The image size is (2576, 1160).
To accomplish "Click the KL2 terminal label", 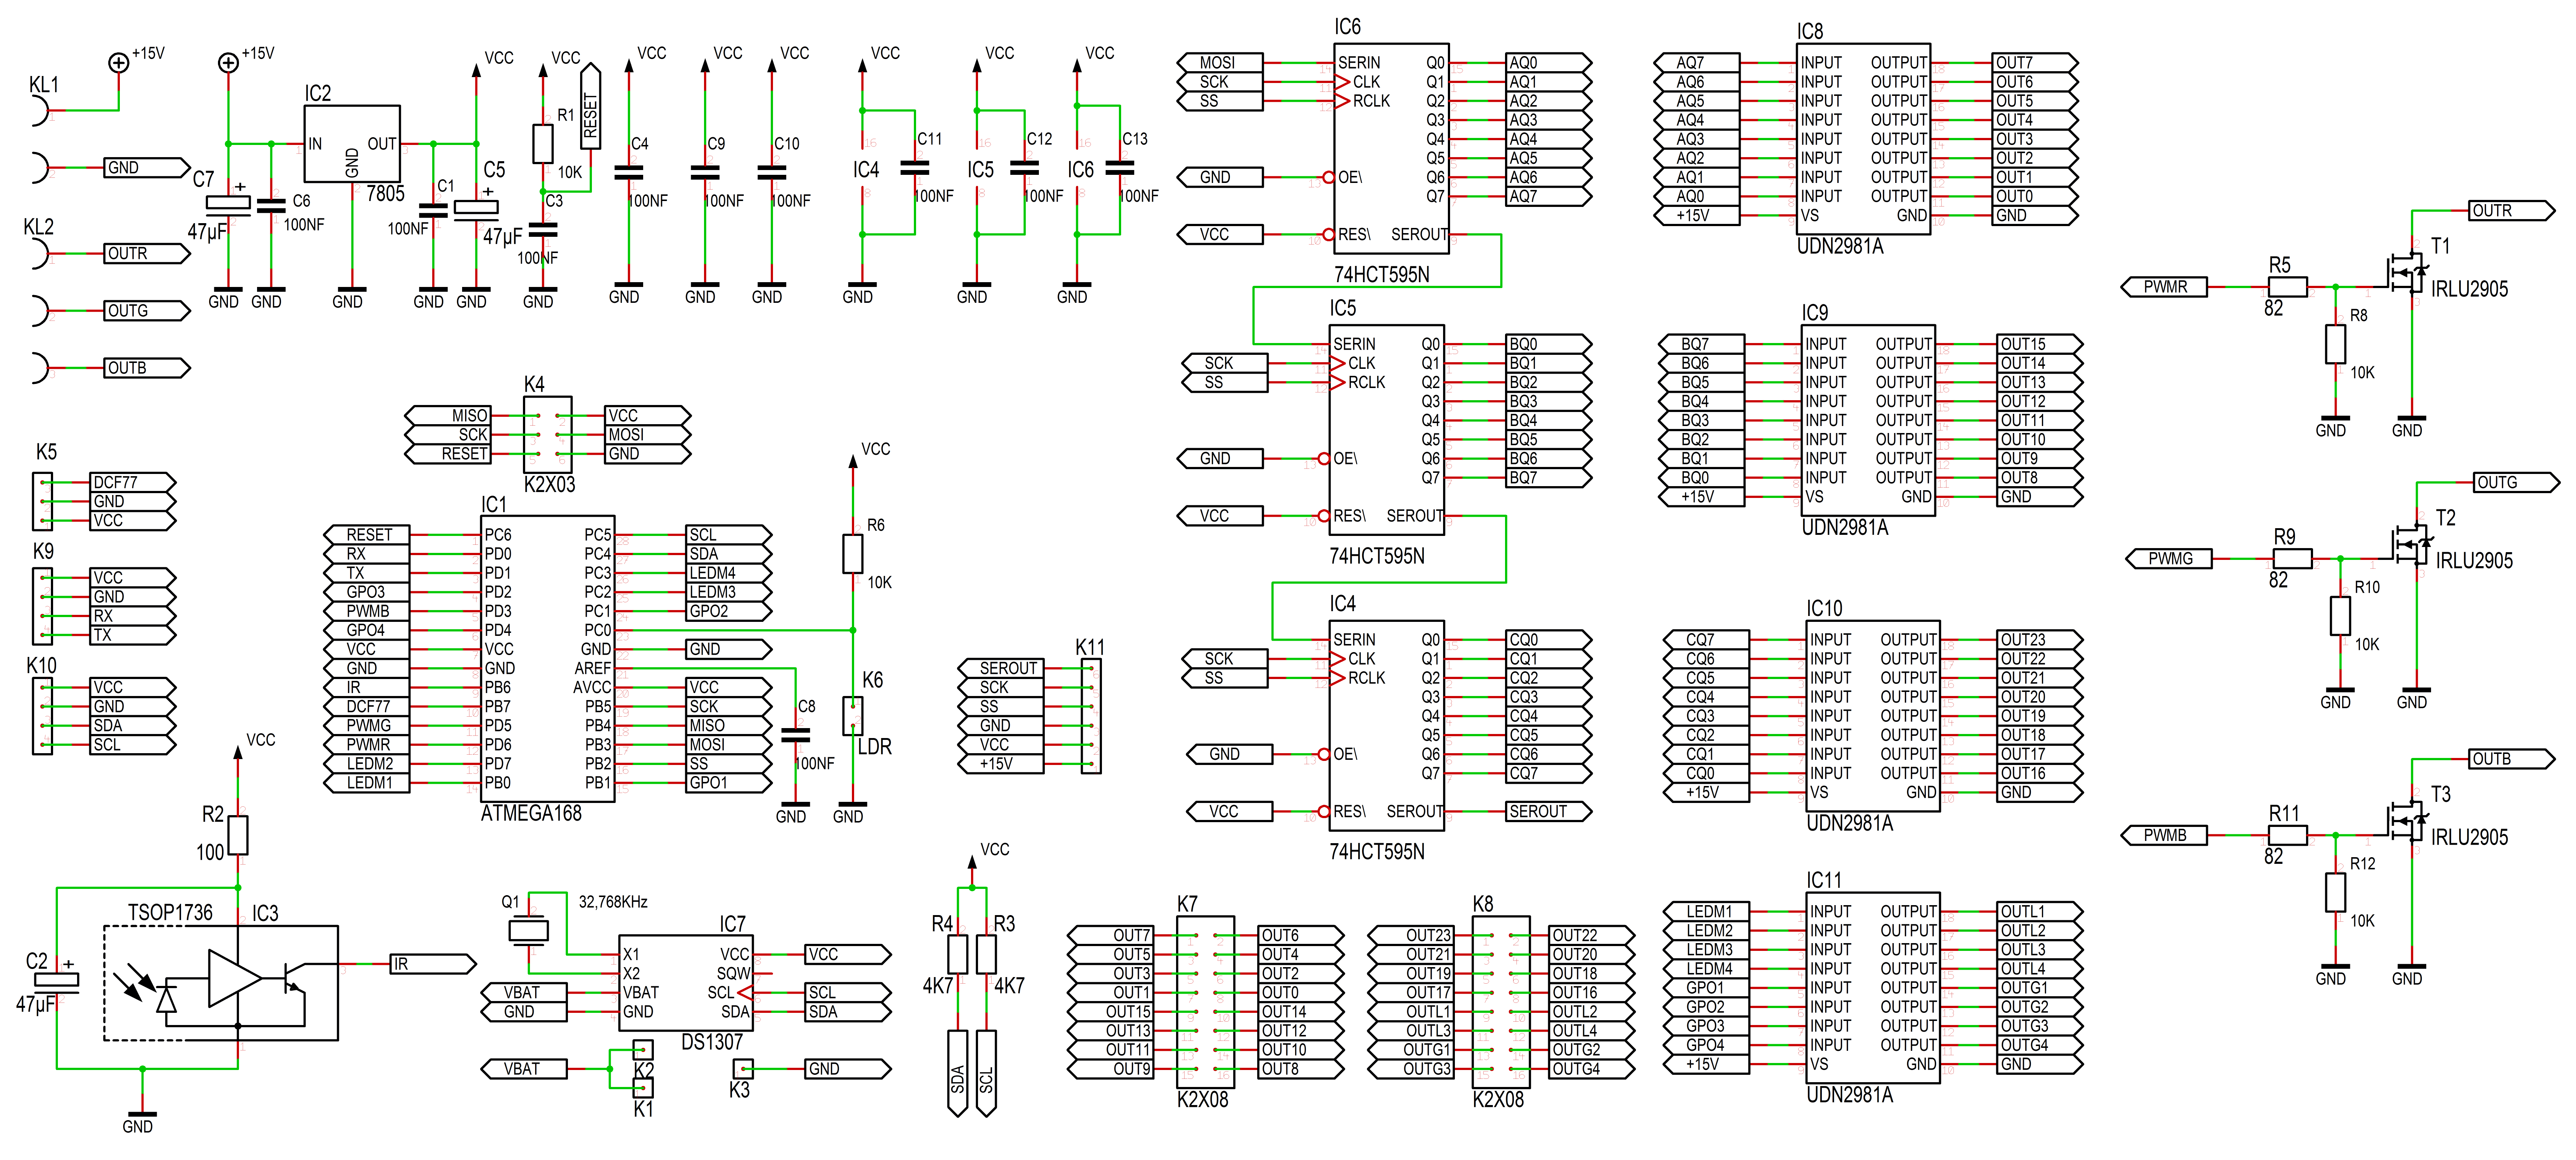I will (x=39, y=227).
